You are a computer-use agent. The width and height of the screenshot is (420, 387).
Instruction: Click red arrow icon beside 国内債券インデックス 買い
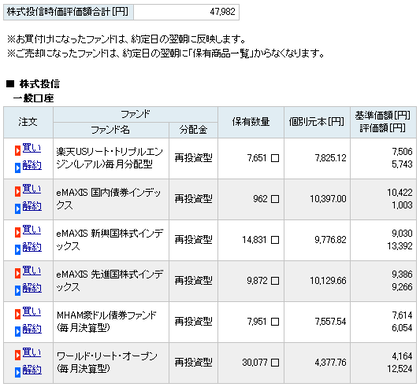click(18, 192)
